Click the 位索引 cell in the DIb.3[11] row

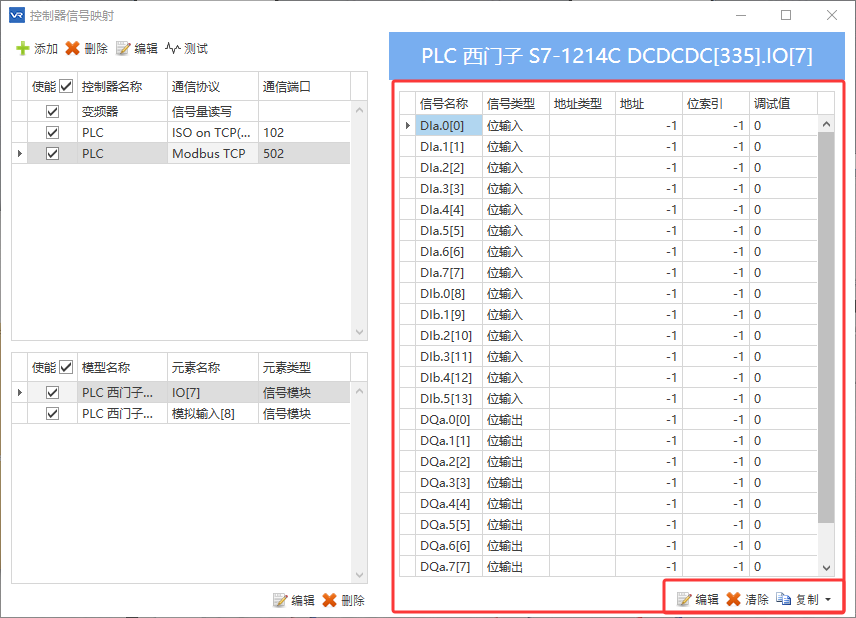pos(716,356)
